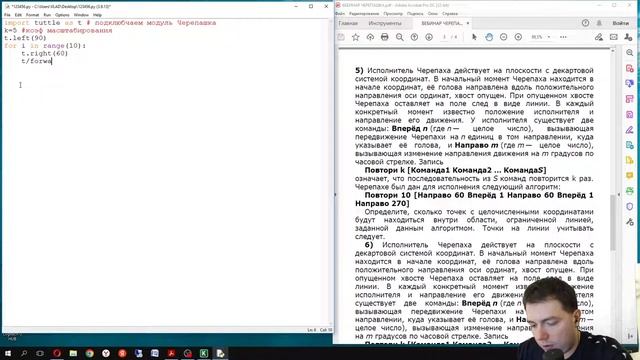Click the page number input field

[x=444, y=37]
